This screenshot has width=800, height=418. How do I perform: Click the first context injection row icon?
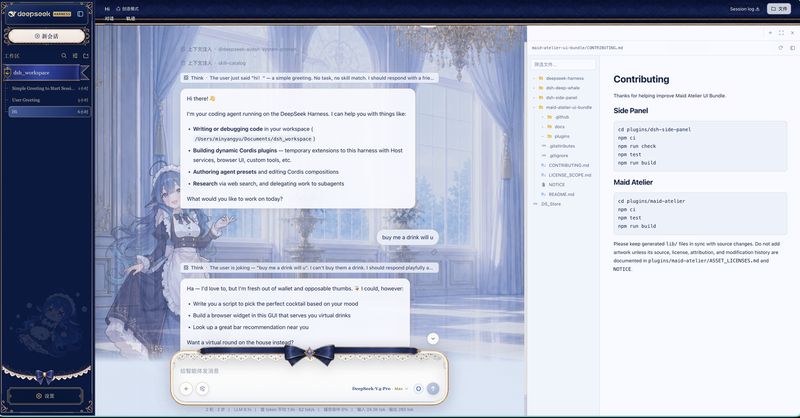click(x=183, y=49)
